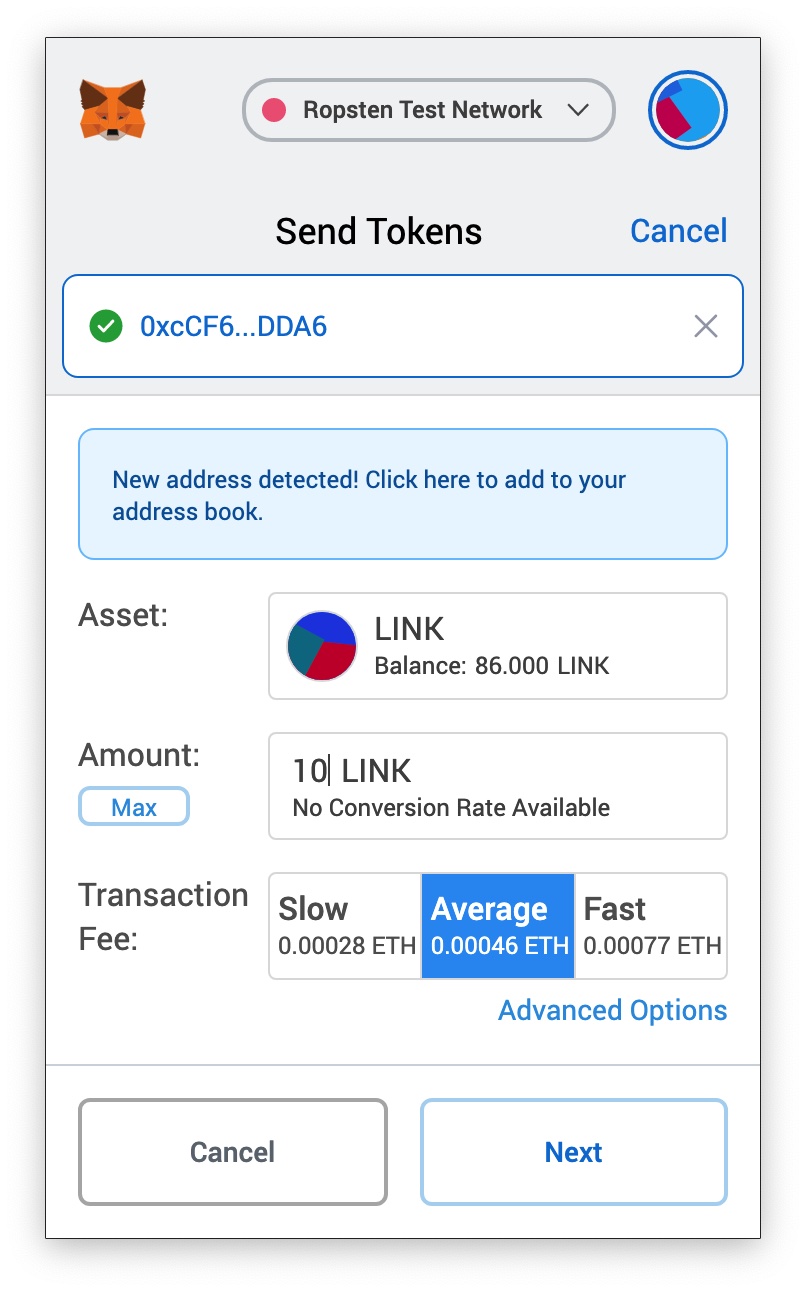Select the Fast transaction fee option
806x1292 pixels.
(x=651, y=926)
